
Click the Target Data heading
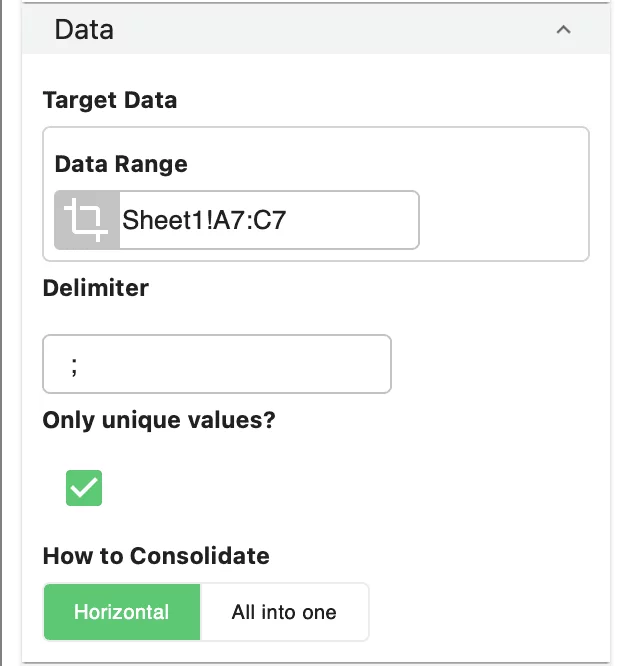tap(110, 100)
